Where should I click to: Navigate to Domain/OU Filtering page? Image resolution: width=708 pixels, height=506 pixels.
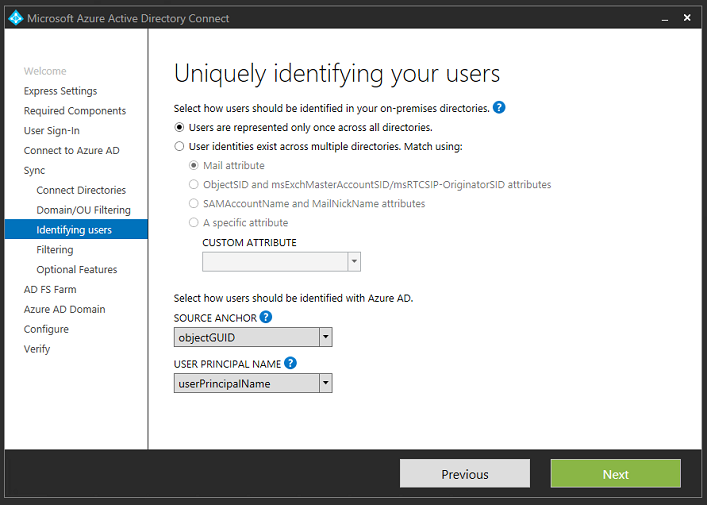click(x=83, y=210)
